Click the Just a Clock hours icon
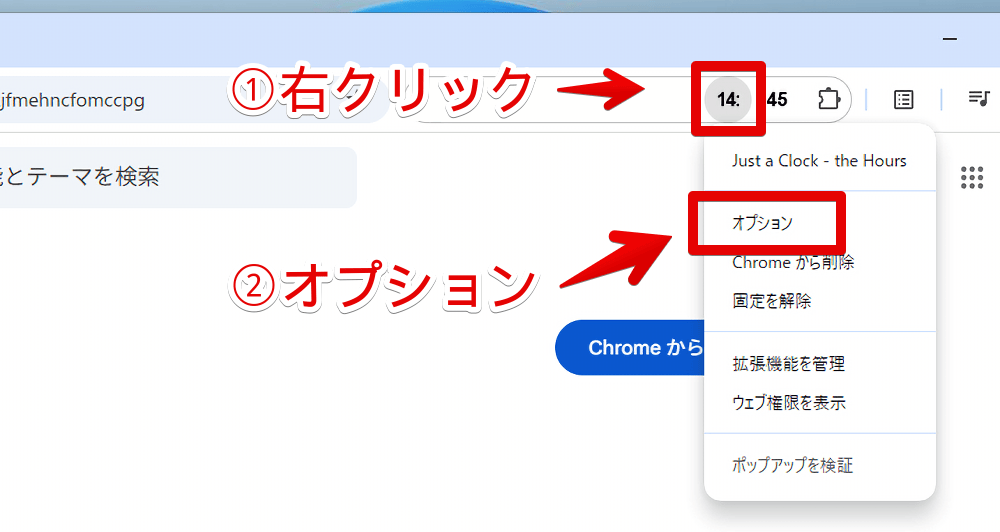This screenshot has width=1000, height=532. click(729, 99)
